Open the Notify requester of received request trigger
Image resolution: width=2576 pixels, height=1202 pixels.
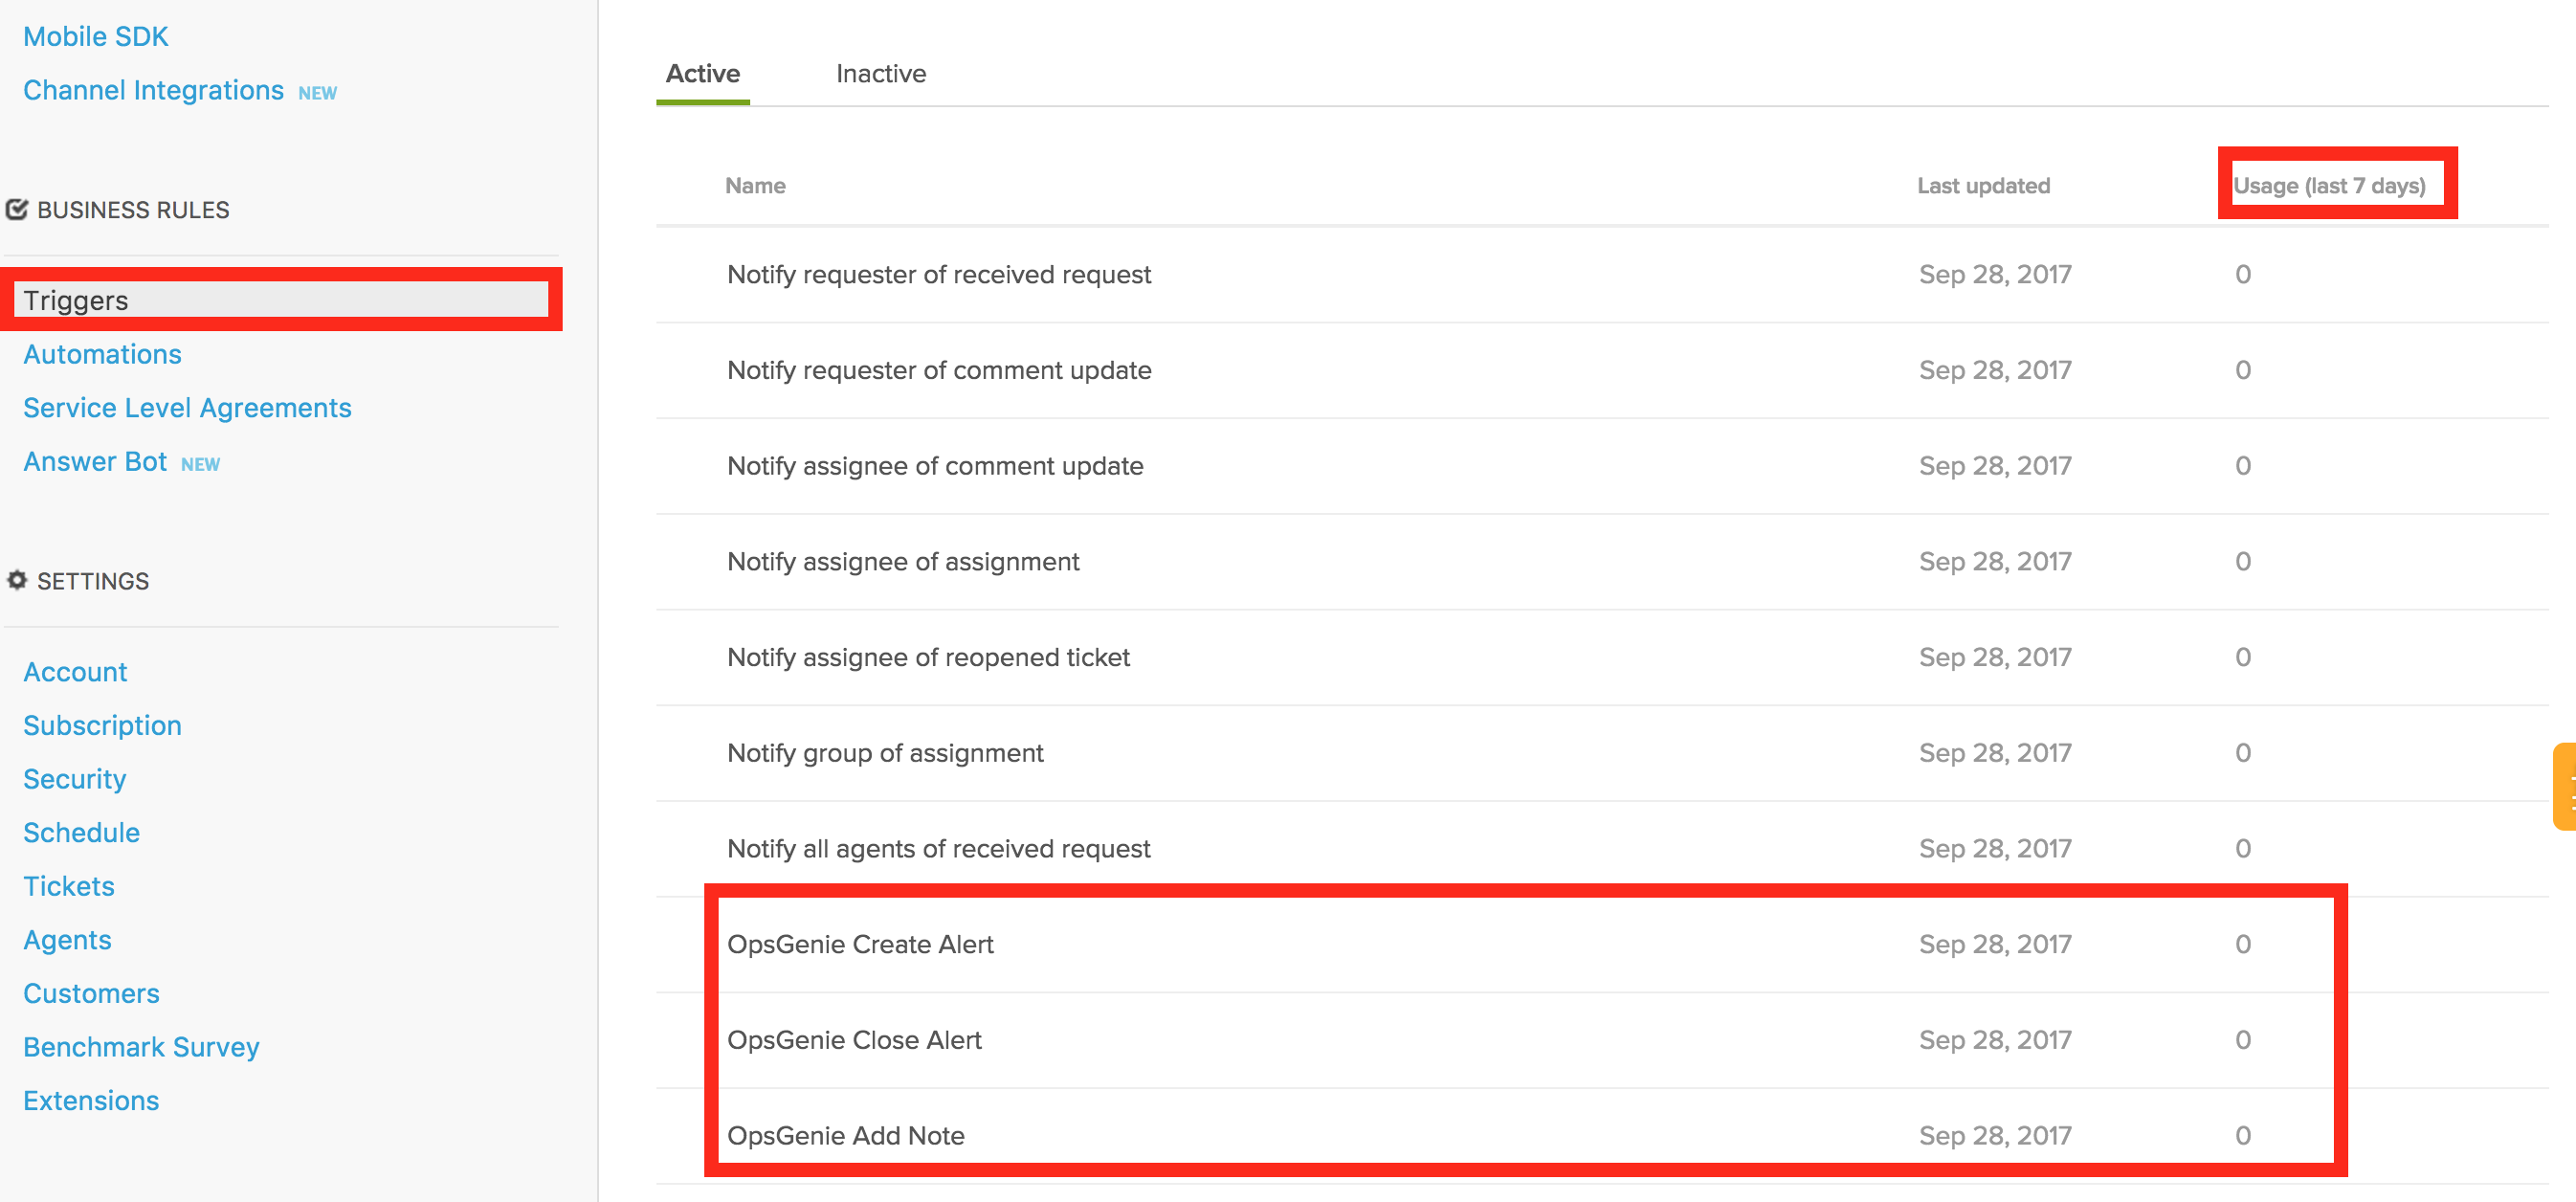coord(938,274)
